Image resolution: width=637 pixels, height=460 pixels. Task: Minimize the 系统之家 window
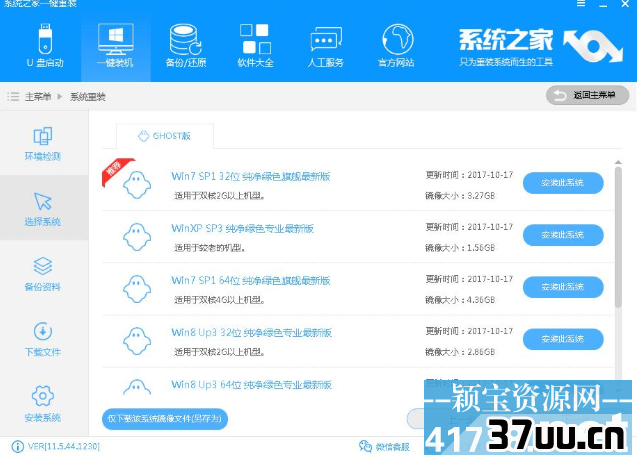coord(603,4)
